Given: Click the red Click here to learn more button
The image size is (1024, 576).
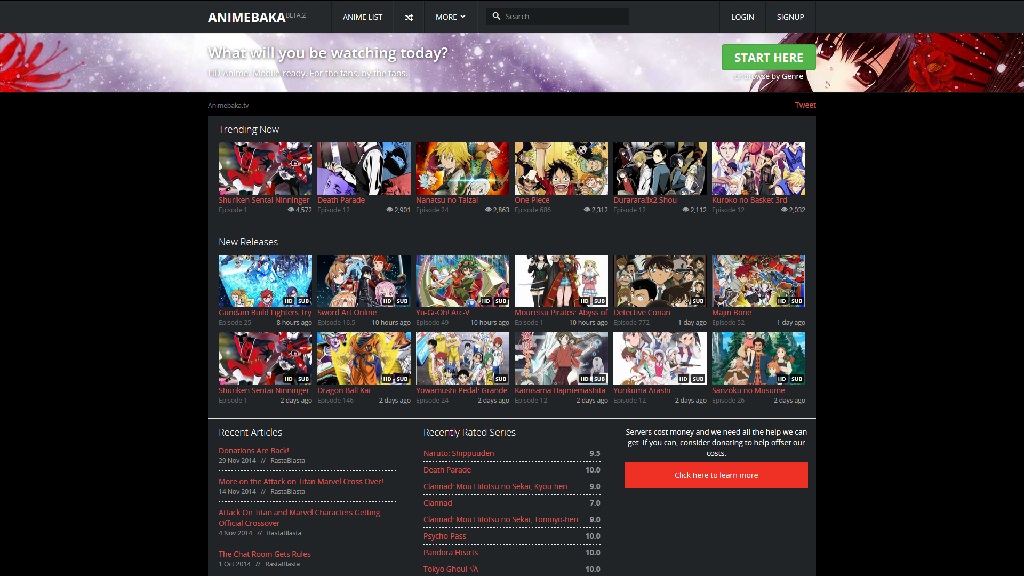Looking at the screenshot, I should [716, 475].
